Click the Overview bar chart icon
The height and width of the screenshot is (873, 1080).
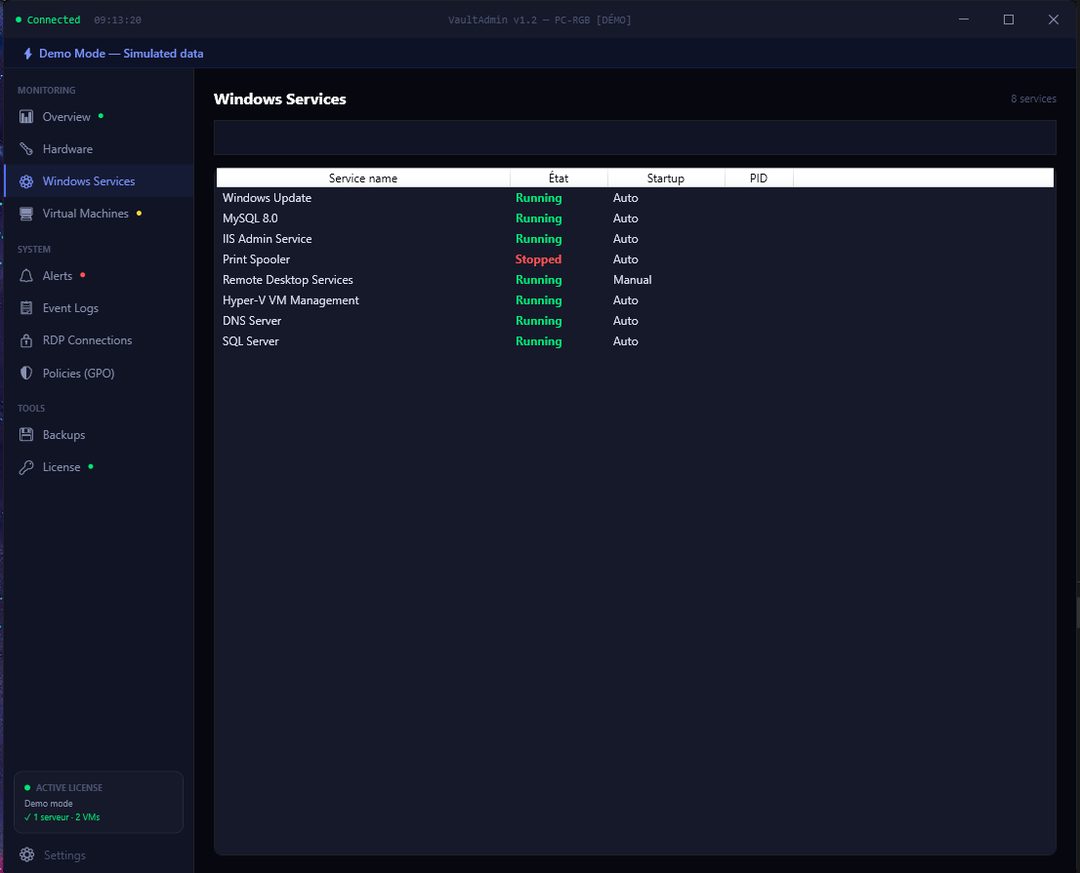(26, 116)
